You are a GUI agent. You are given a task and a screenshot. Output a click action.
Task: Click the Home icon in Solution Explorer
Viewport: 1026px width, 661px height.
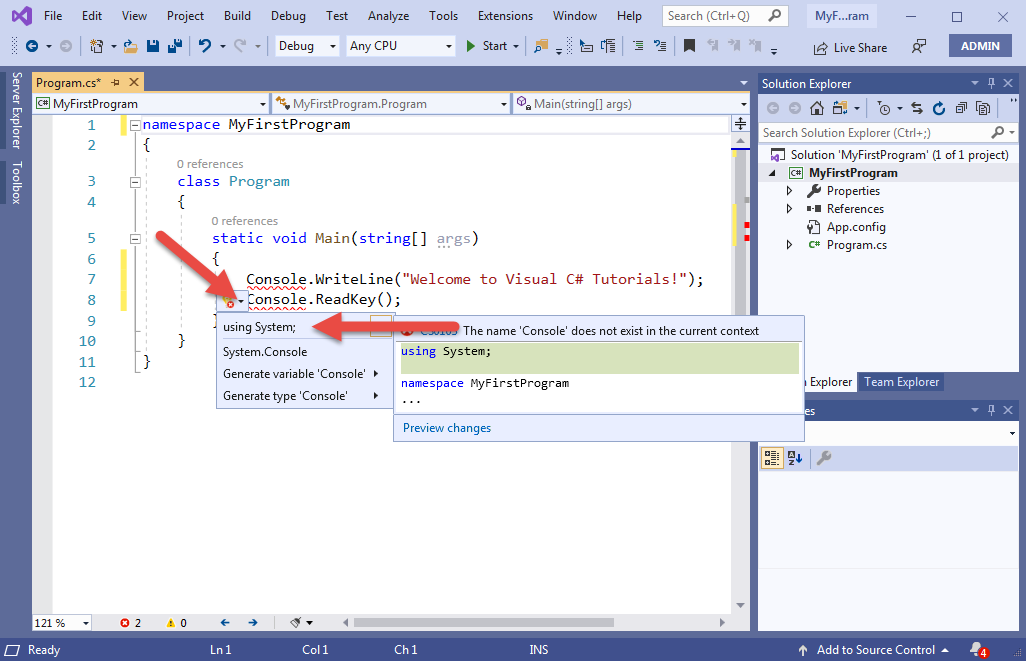[817, 108]
